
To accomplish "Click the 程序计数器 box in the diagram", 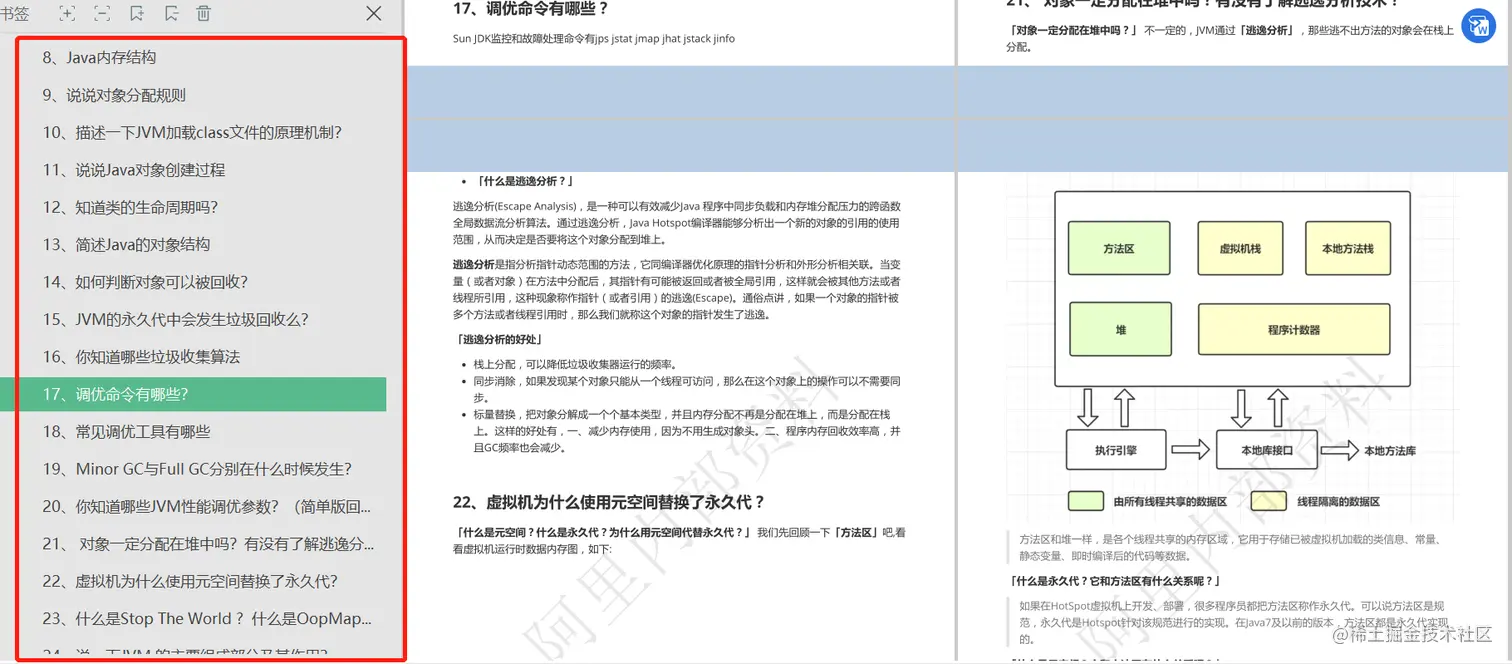I will [x=1294, y=329].
